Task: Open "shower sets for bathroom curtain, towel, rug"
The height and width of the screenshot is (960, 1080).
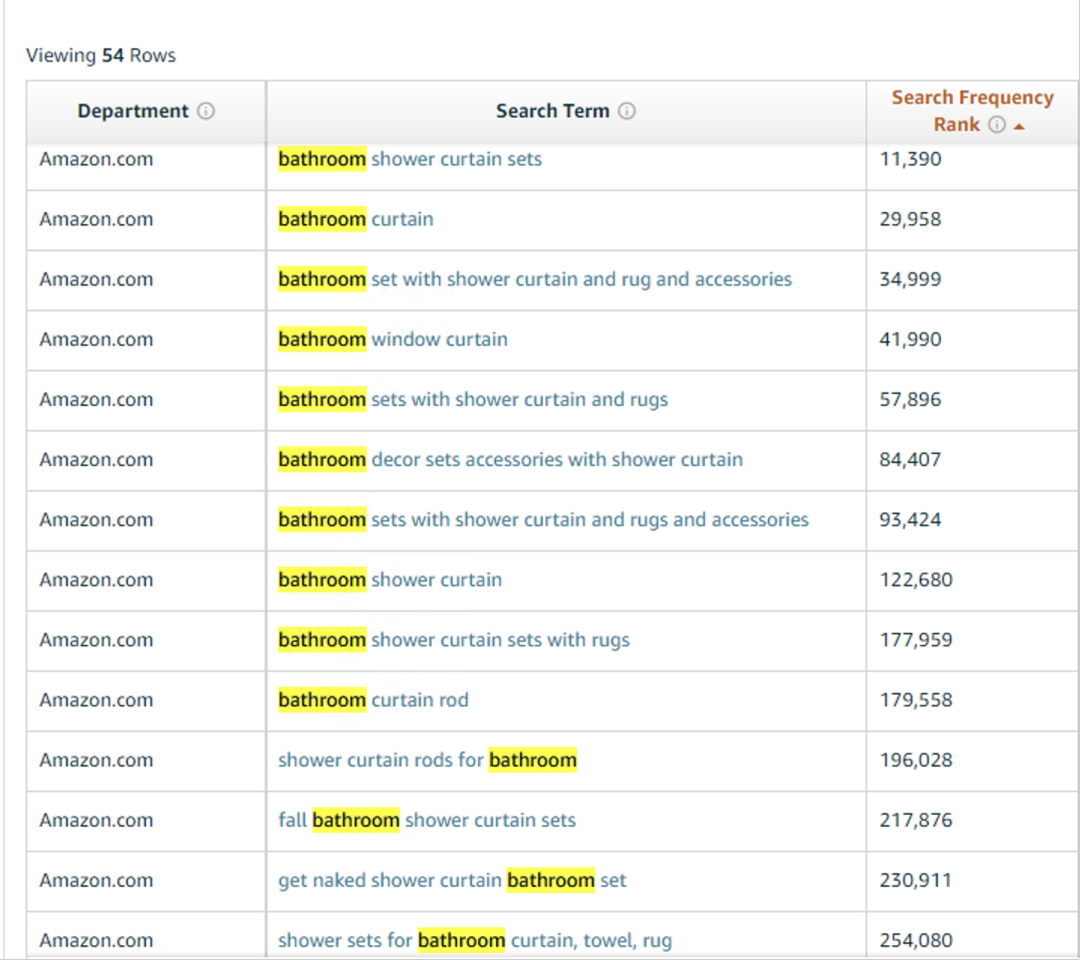Action: [x=475, y=940]
